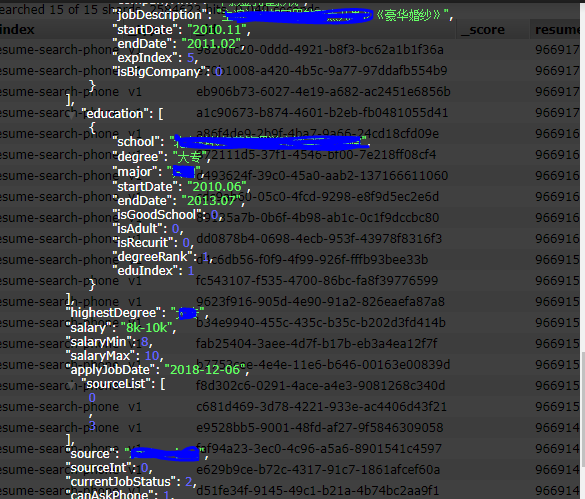Select row e629b9ce-b72c-4317-91c7-1861afcef60a
This screenshot has height=499, width=585.
point(318,470)
